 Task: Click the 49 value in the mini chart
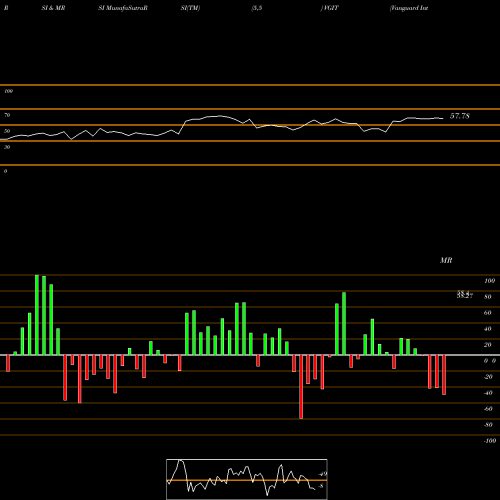323,474
